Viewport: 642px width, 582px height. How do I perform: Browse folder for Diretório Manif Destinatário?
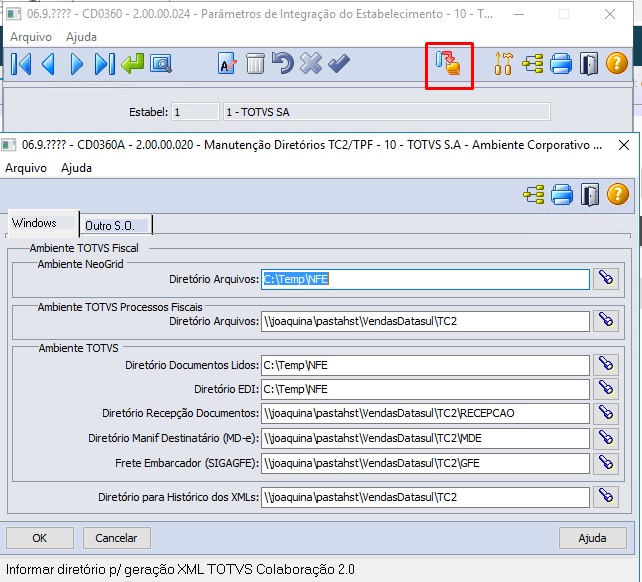point(606,438)
